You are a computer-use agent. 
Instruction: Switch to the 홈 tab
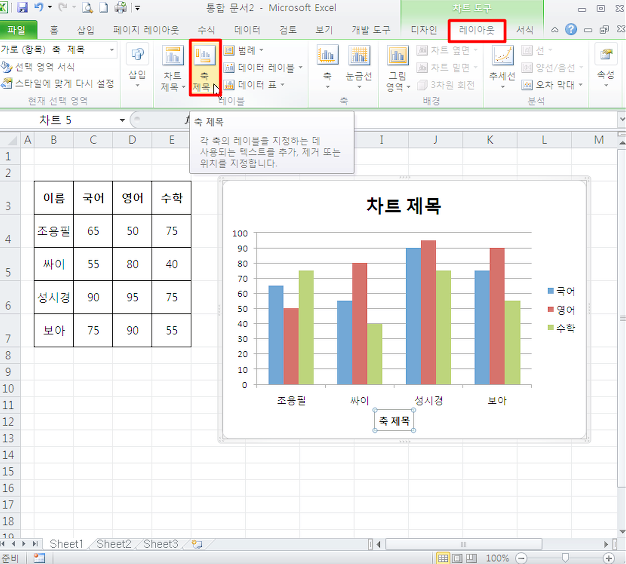pyautogui.click(x=54, y=30)
